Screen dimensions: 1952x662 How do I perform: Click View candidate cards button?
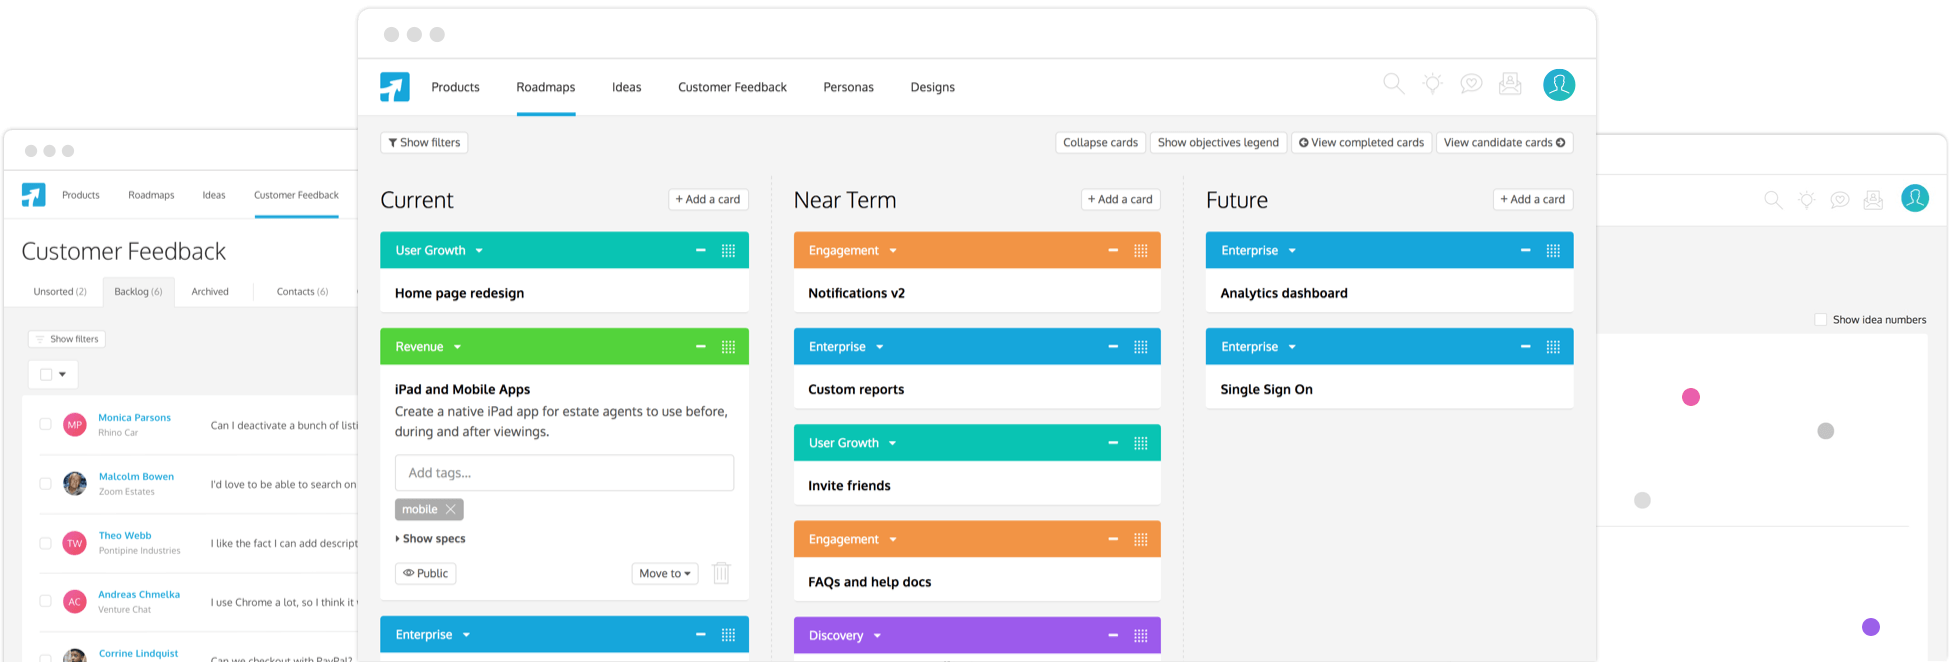click(1504, 143)
